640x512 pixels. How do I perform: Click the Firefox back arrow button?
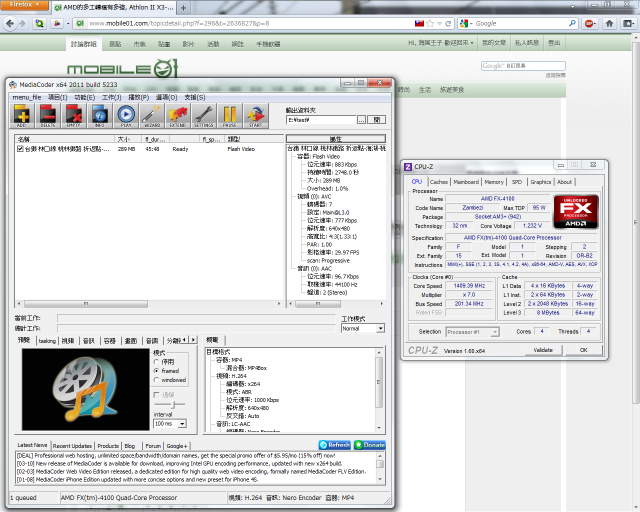tap(10, 23)
